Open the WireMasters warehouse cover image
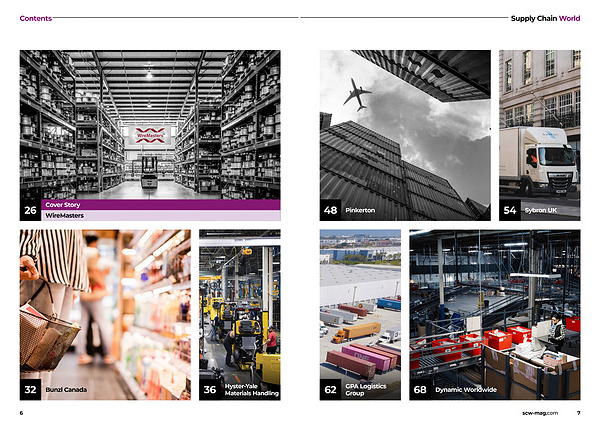This screenshot has height=424, width=600. coord(150,125)
